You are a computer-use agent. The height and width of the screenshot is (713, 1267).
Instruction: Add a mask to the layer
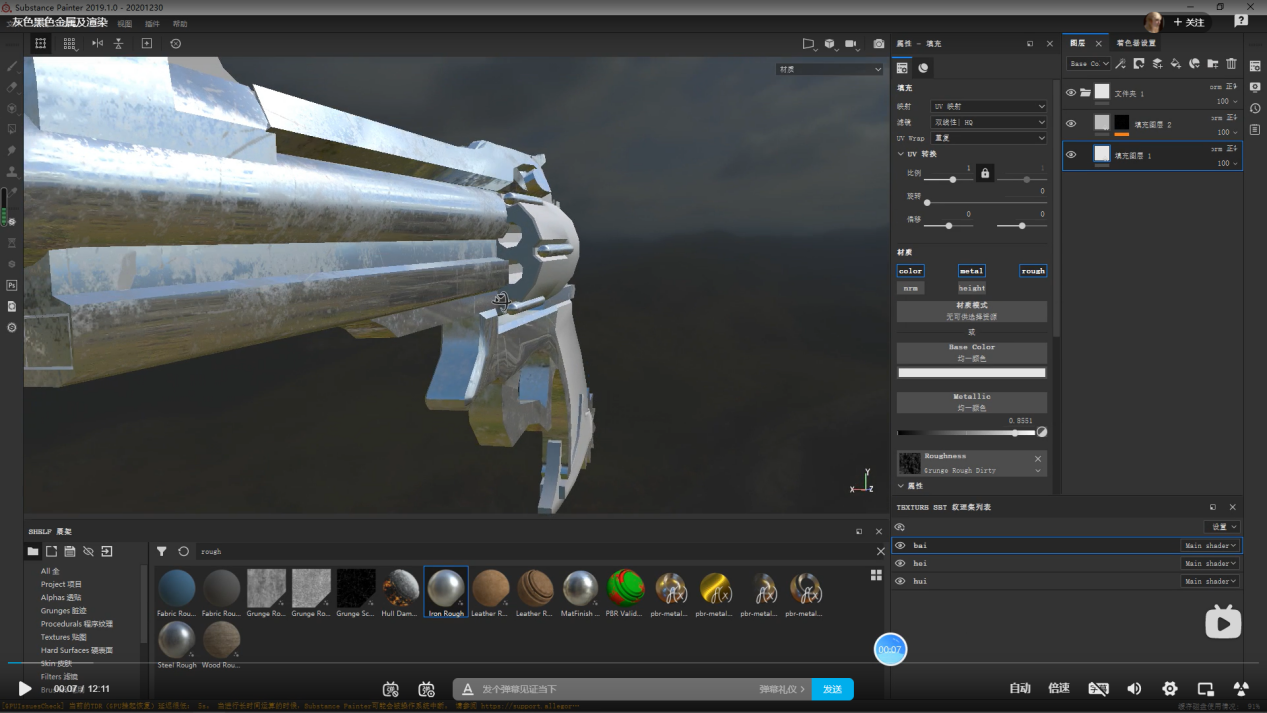[1139, 64]
